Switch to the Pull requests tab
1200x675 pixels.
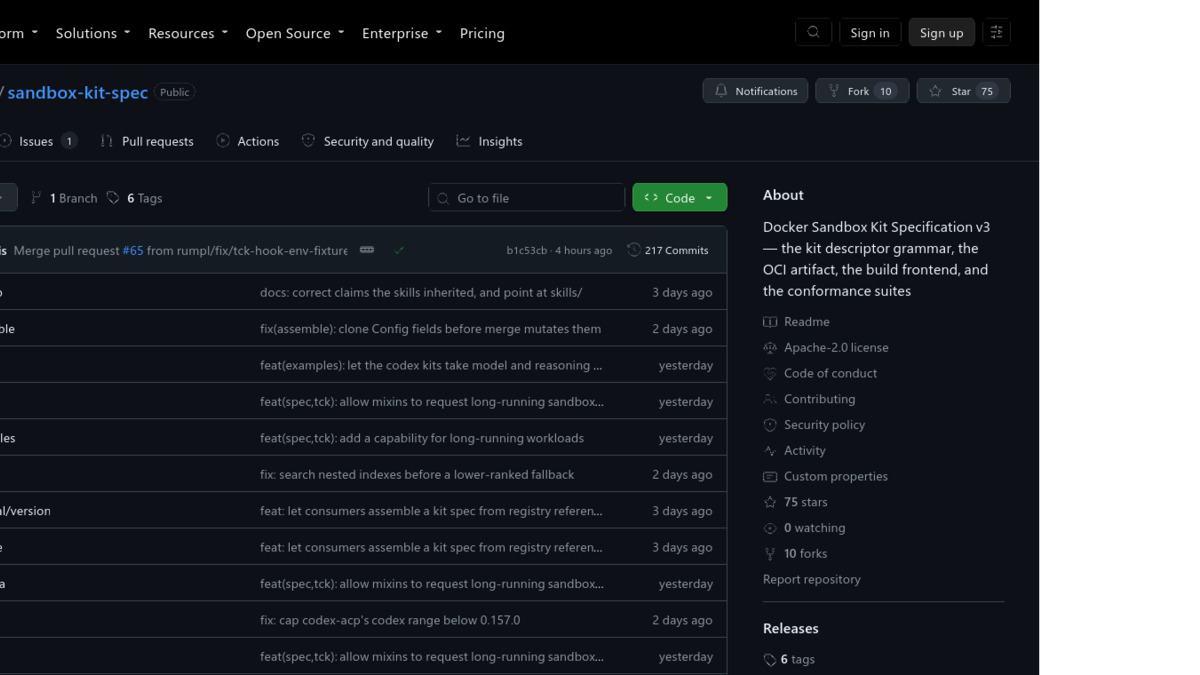[x=147, y=141]
